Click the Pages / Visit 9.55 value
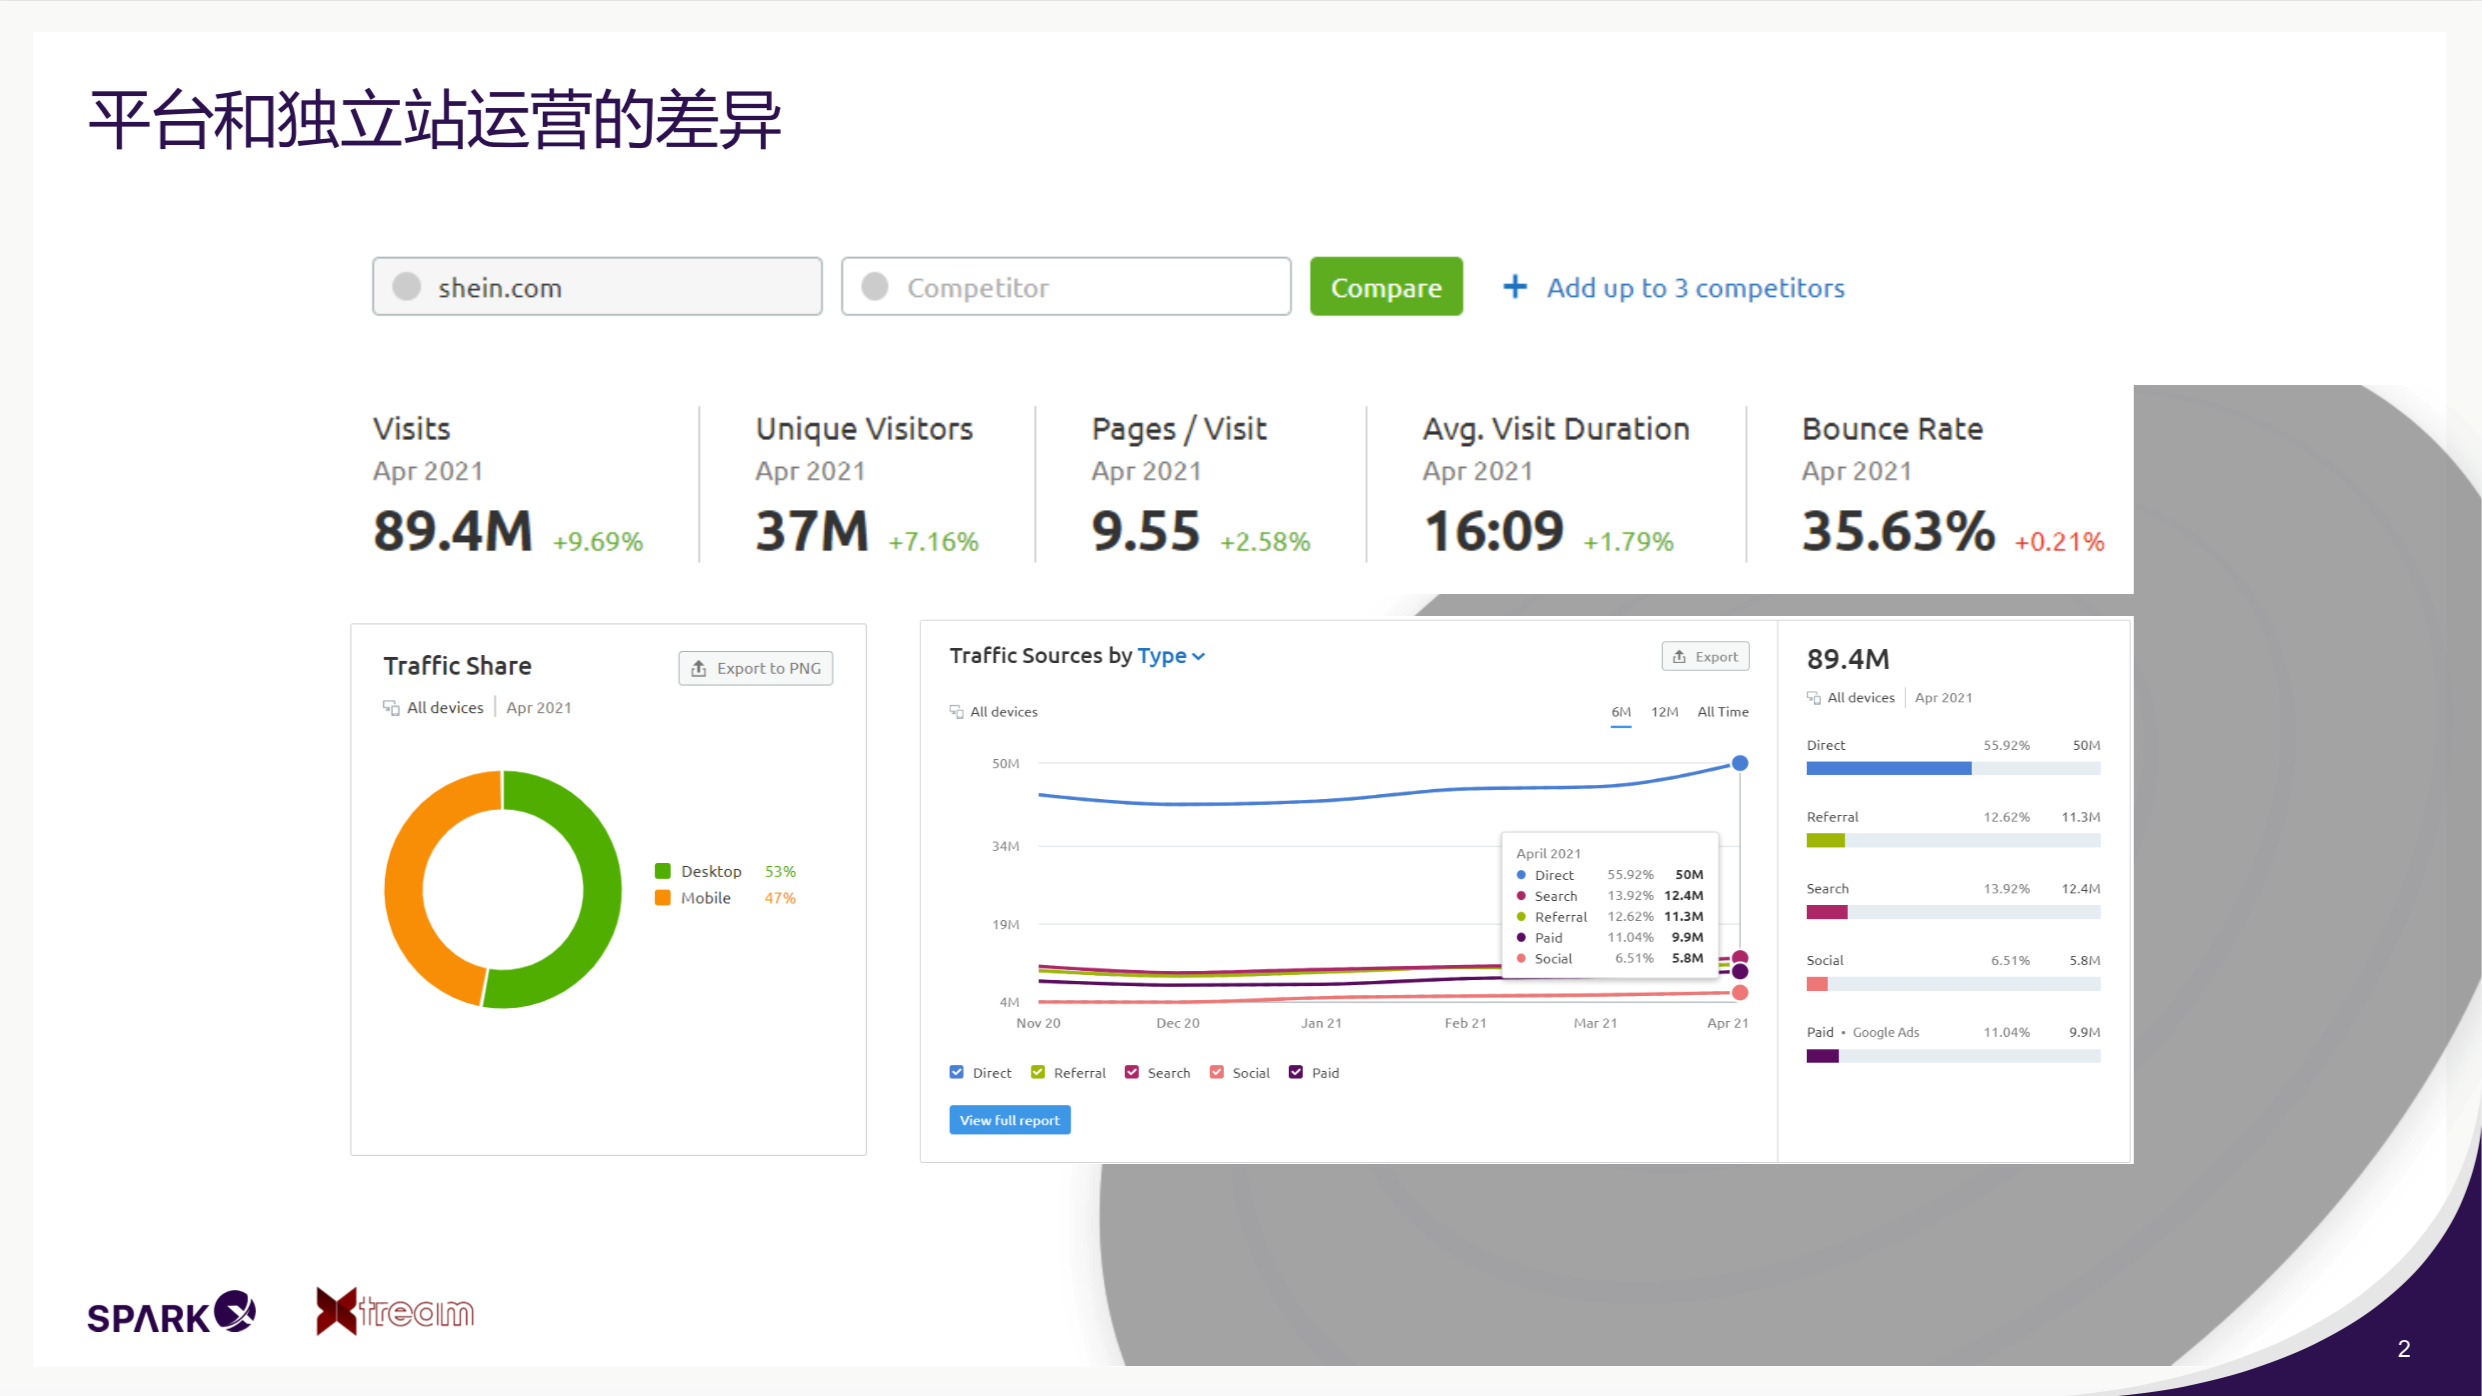Screen dimensions: 2482x1396 (x=1146, y=530)
